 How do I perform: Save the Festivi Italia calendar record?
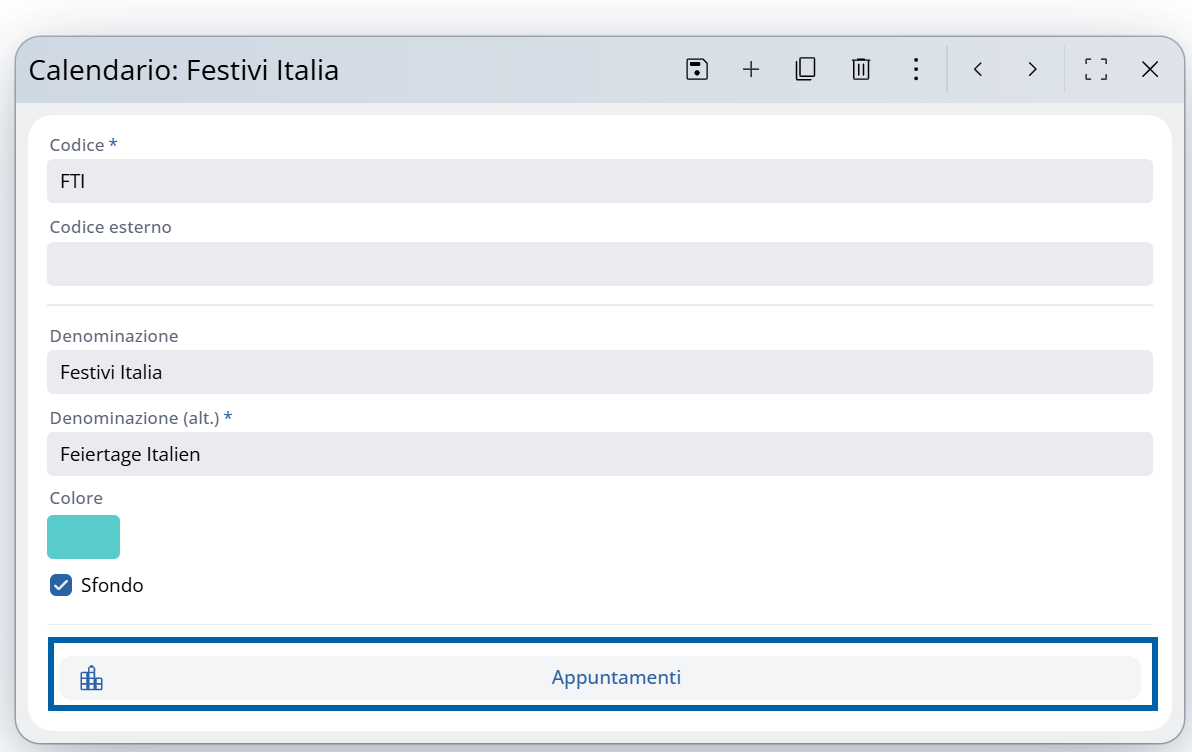coord(696,69)
